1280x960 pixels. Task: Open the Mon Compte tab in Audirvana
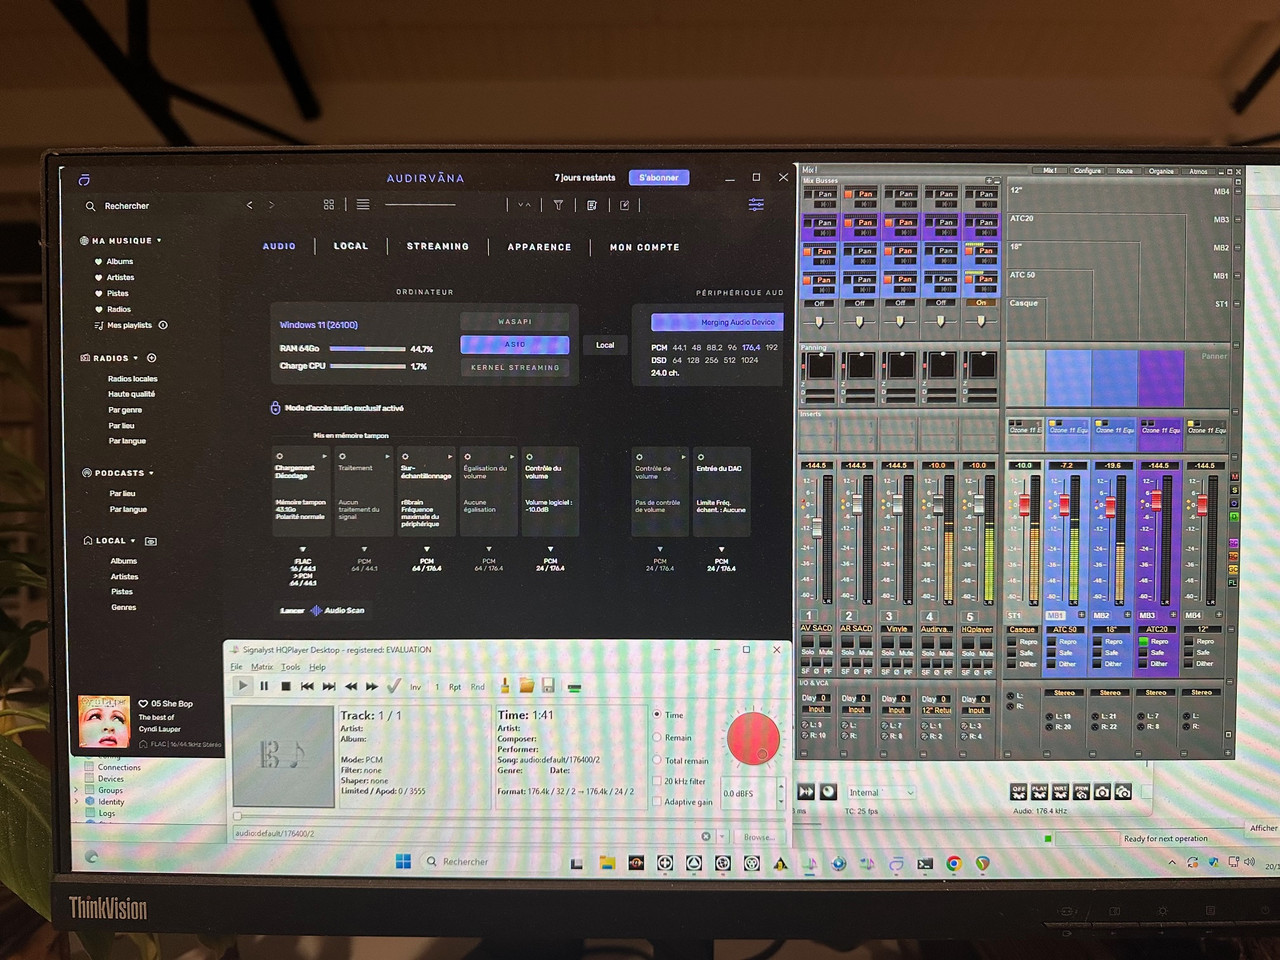[x=645, y=247]
